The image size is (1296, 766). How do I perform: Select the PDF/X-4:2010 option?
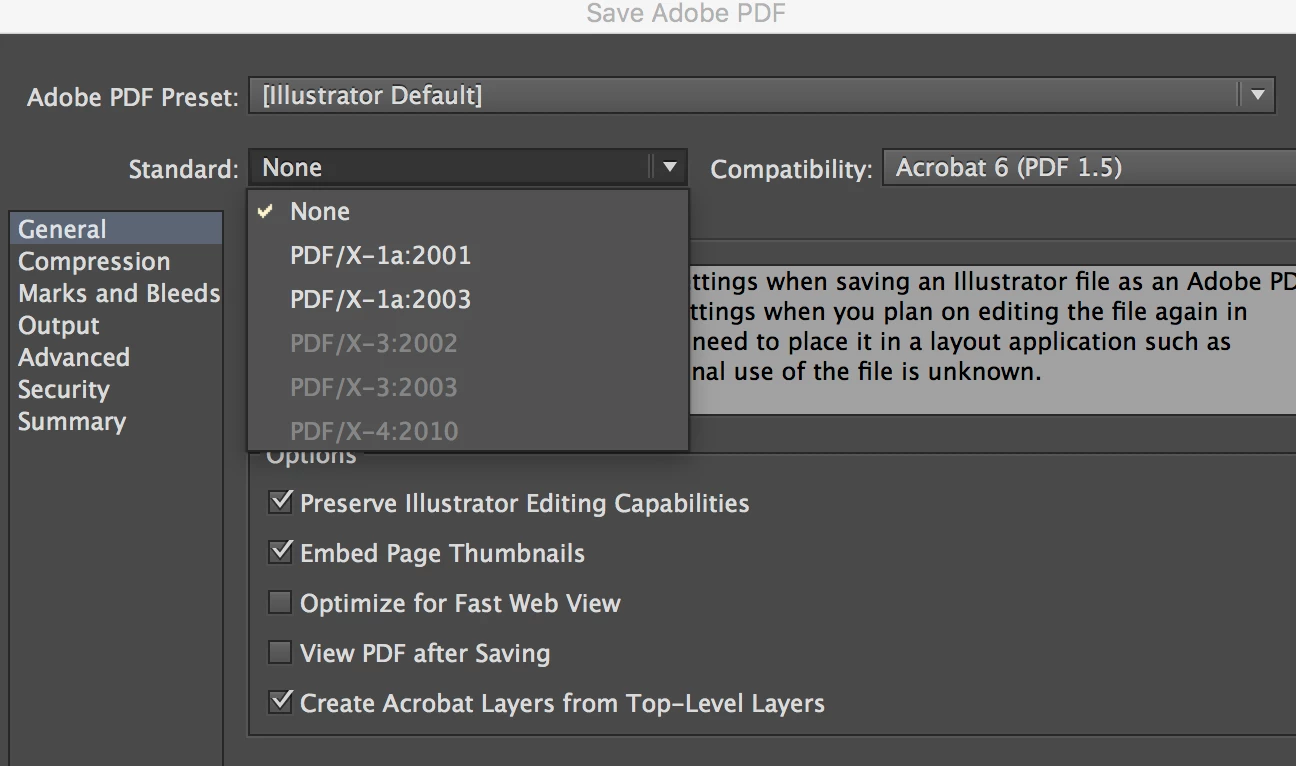468,431
